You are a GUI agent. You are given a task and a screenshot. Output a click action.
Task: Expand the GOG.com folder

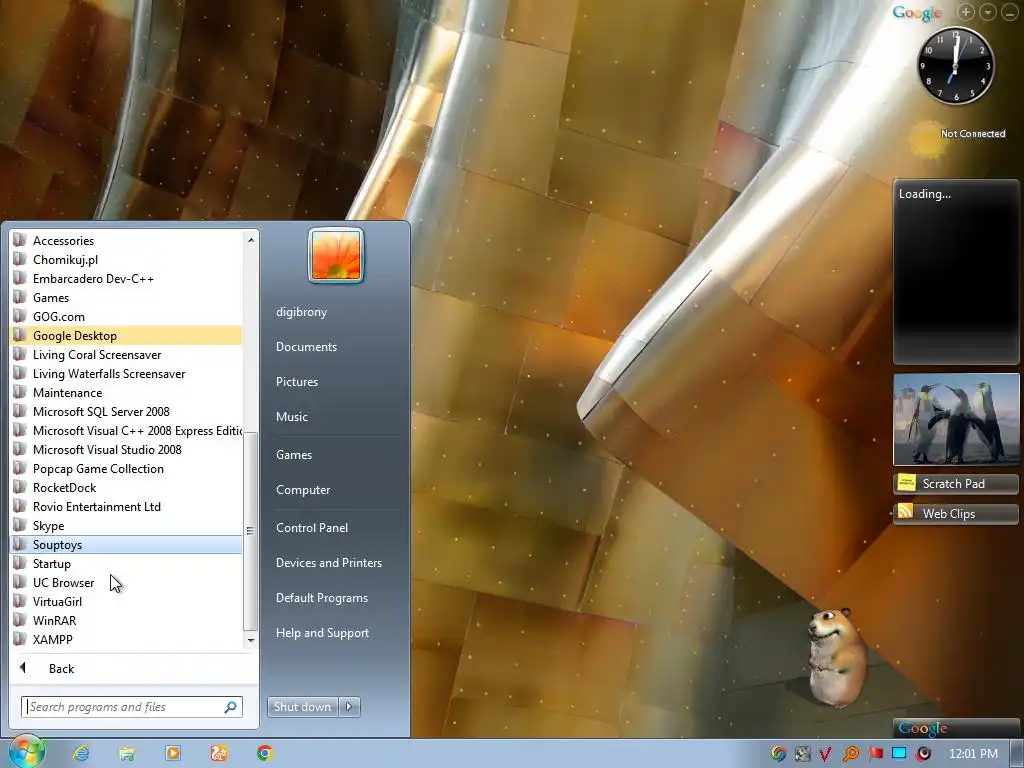[x=126, y=316]
